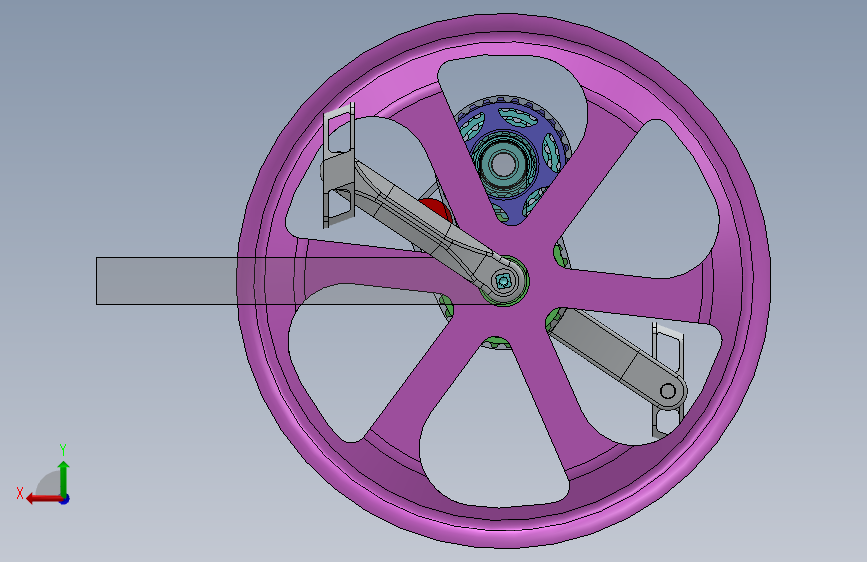Click the green Y axis arrow of the triad
The width and height of the screenshot is (867, 562).
click(x=64, y=479)
